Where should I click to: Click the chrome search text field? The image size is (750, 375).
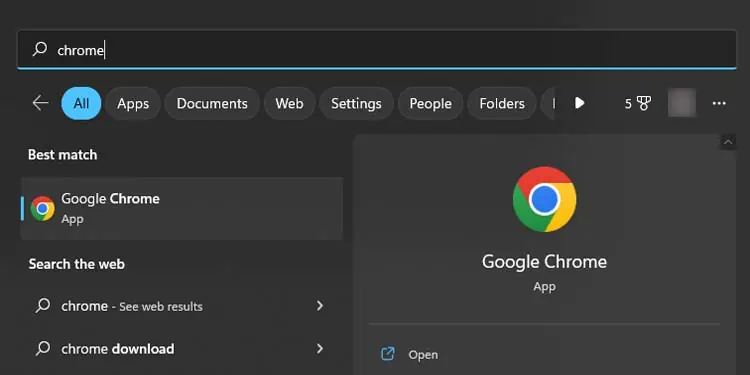[377, 49]
